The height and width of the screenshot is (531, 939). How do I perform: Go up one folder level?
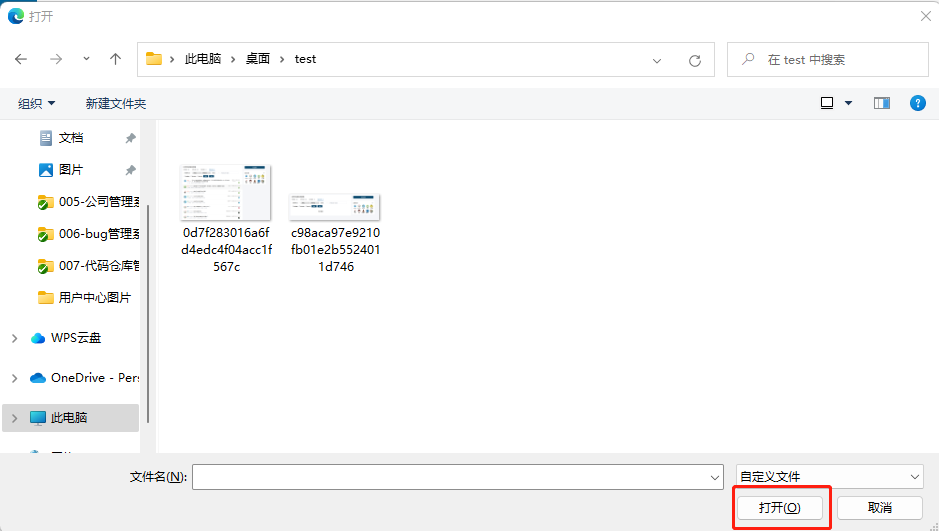(x=115, y=60)
